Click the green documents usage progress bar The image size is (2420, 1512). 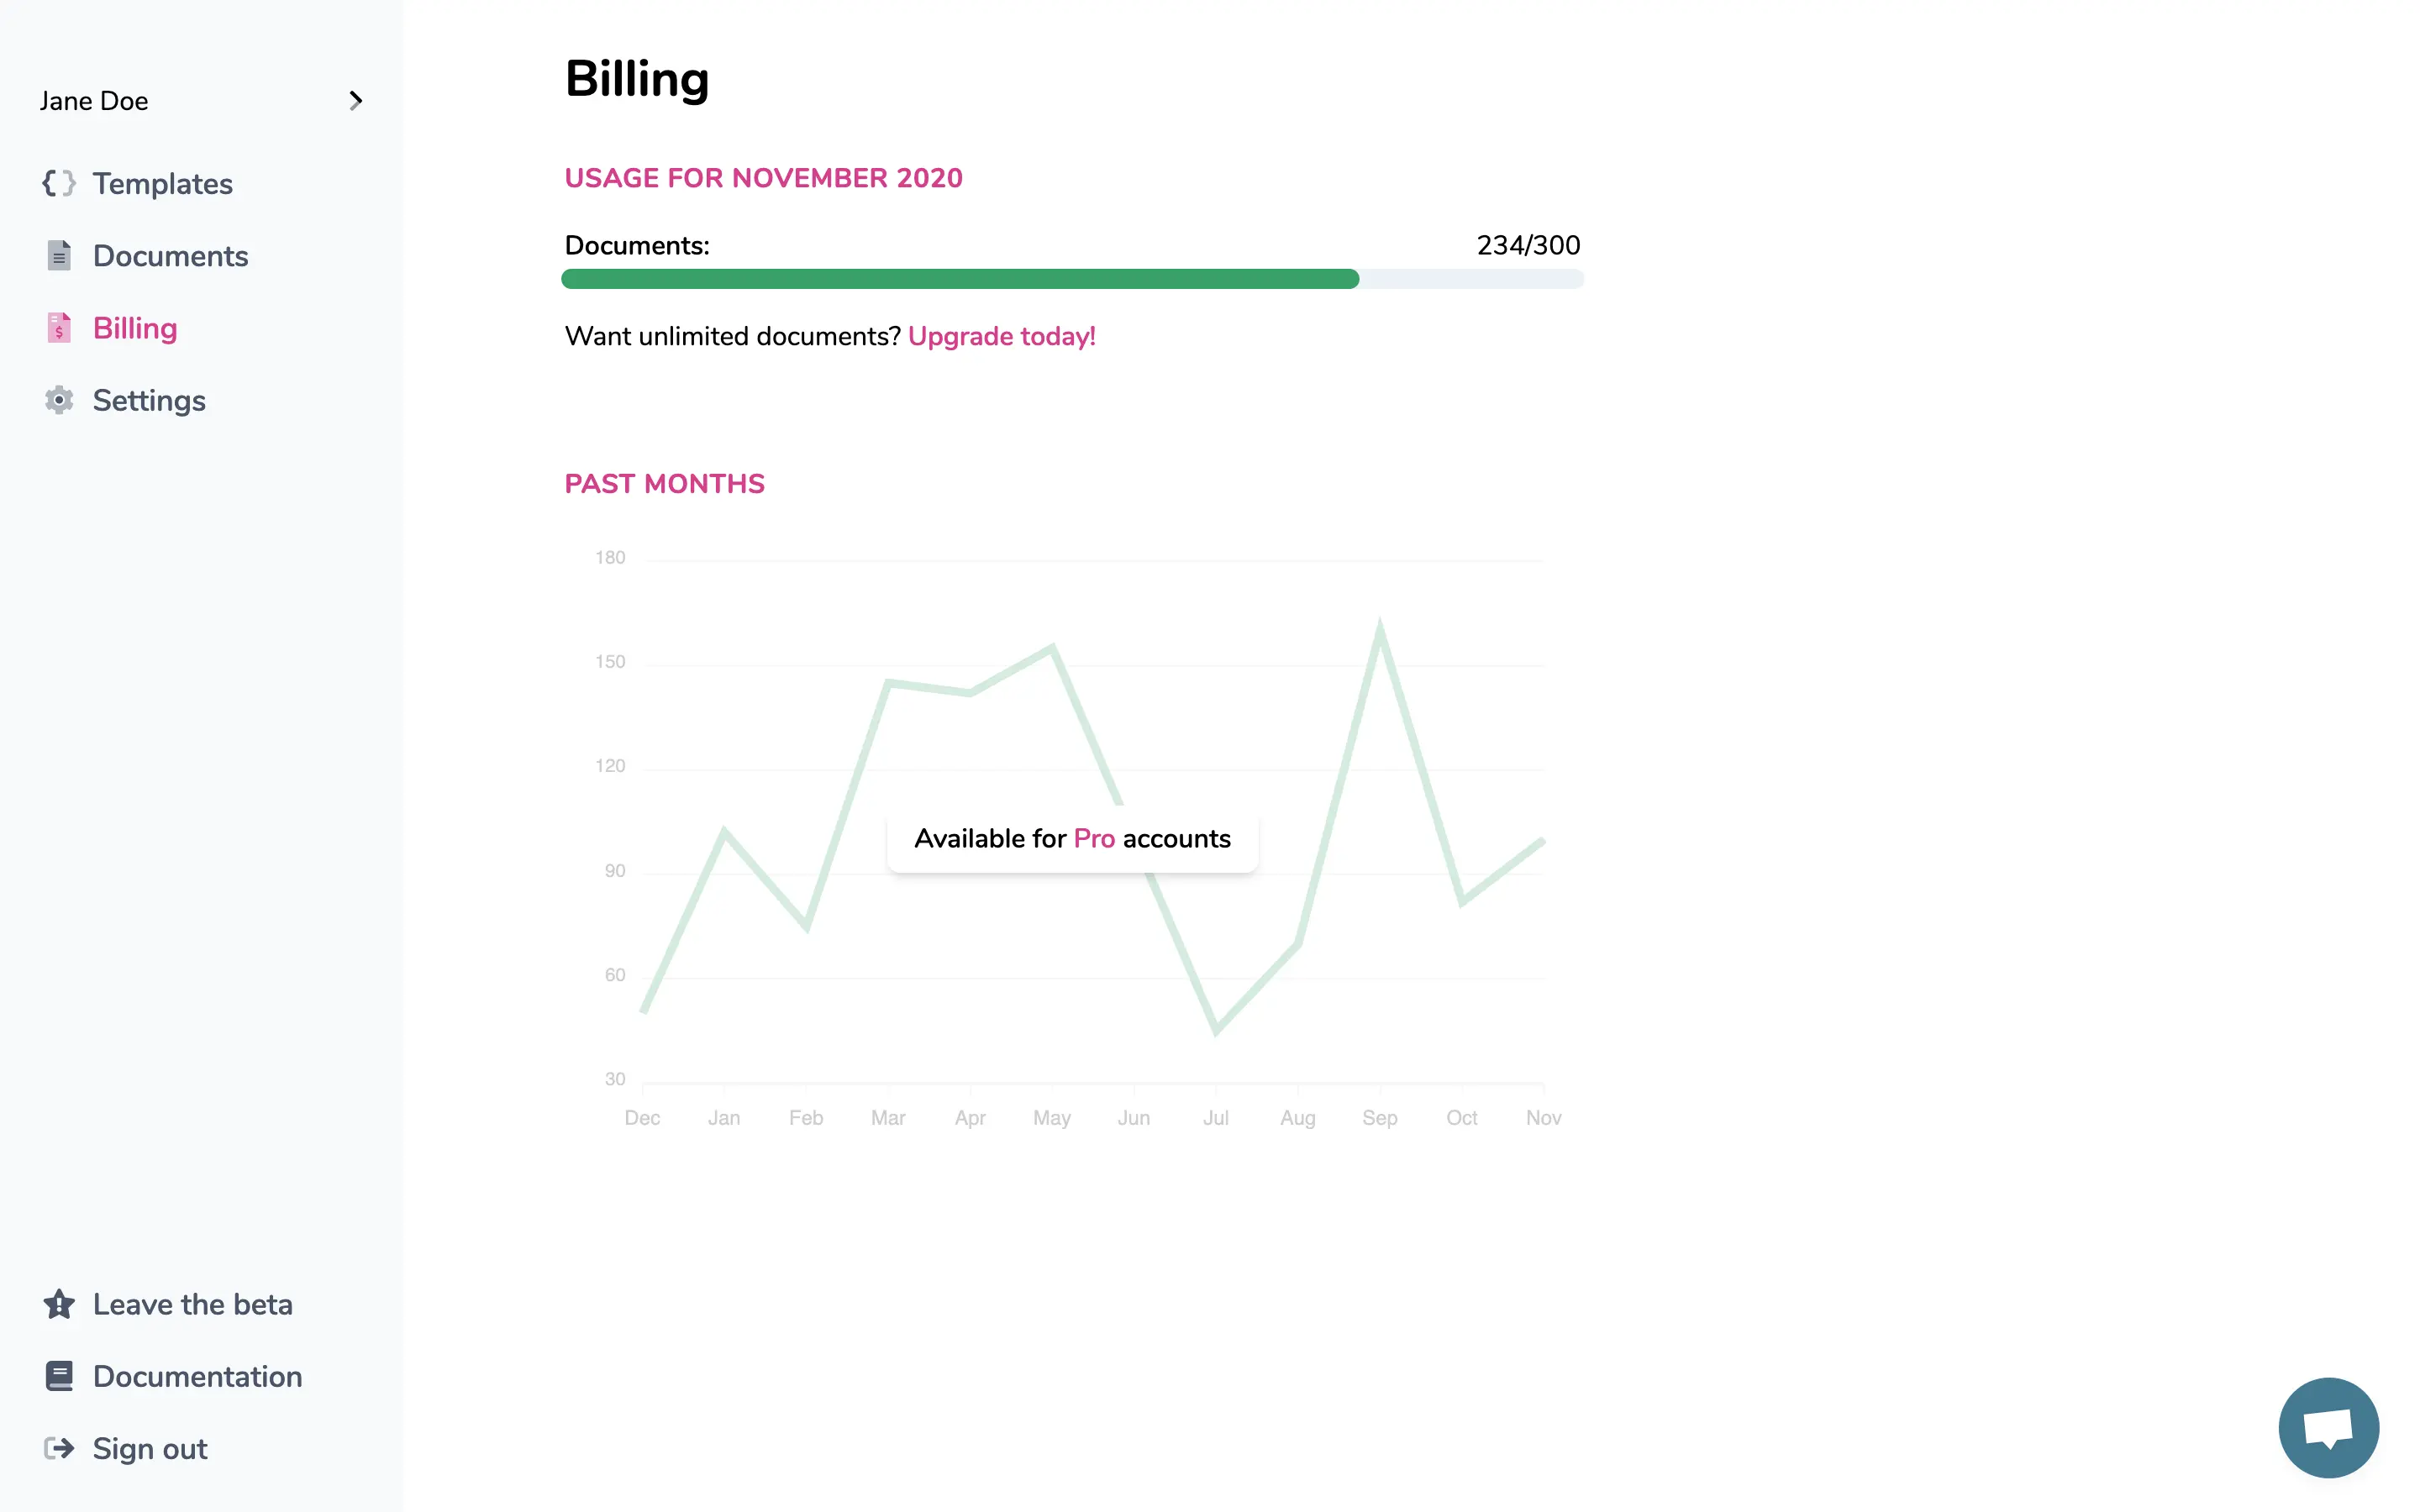960,279
